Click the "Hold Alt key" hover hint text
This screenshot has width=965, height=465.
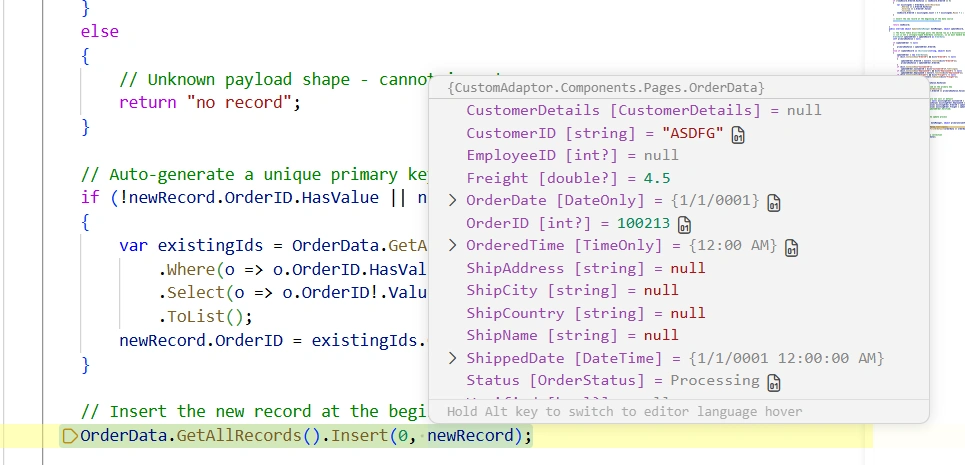pyautogui.click(x=625, y=411)
